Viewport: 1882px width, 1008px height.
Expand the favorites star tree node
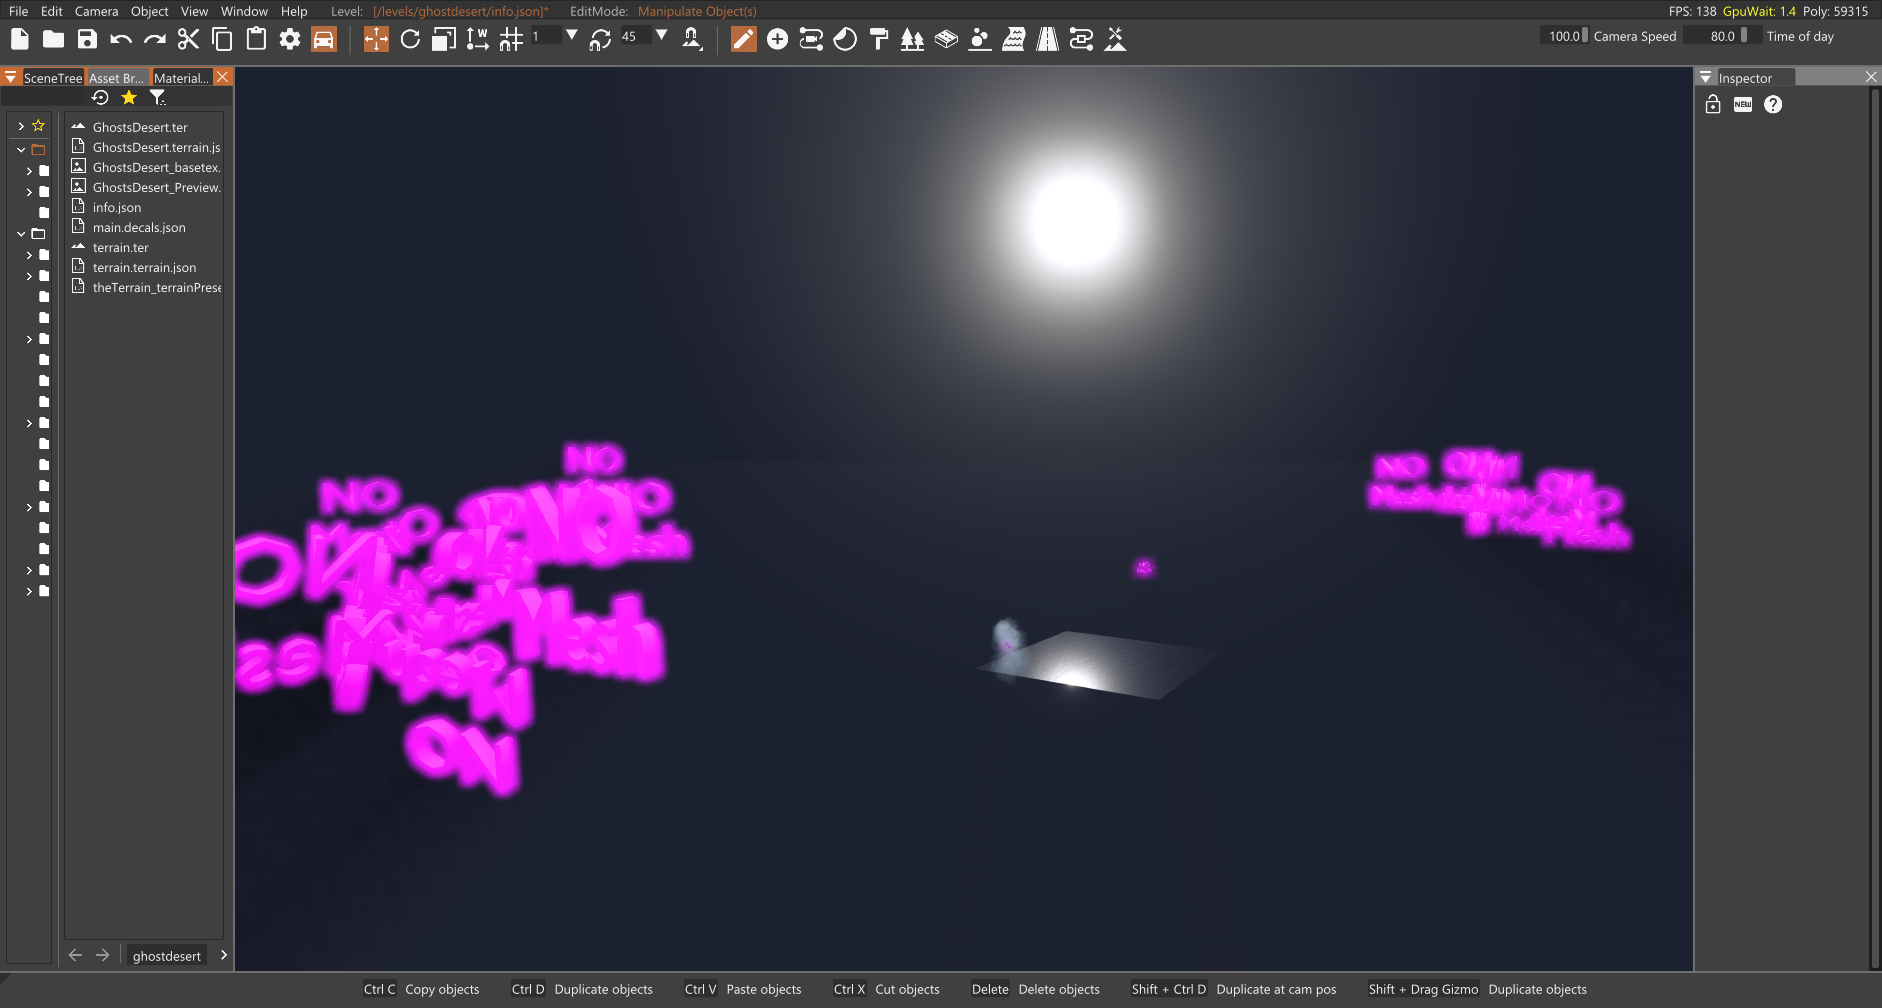point(21,126)
